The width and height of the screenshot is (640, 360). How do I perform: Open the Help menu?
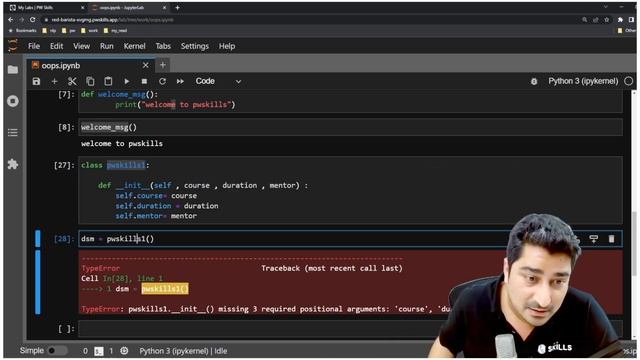(x=227, y=46)
